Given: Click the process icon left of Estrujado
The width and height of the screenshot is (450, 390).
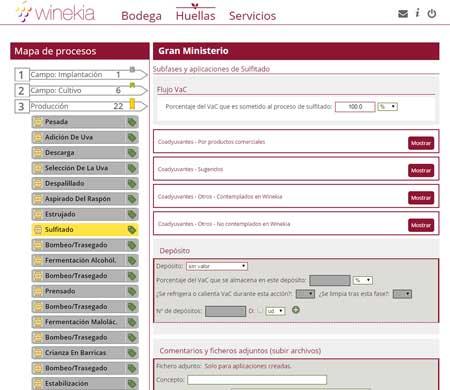Looking at the screenshot, I should [38, 214].
